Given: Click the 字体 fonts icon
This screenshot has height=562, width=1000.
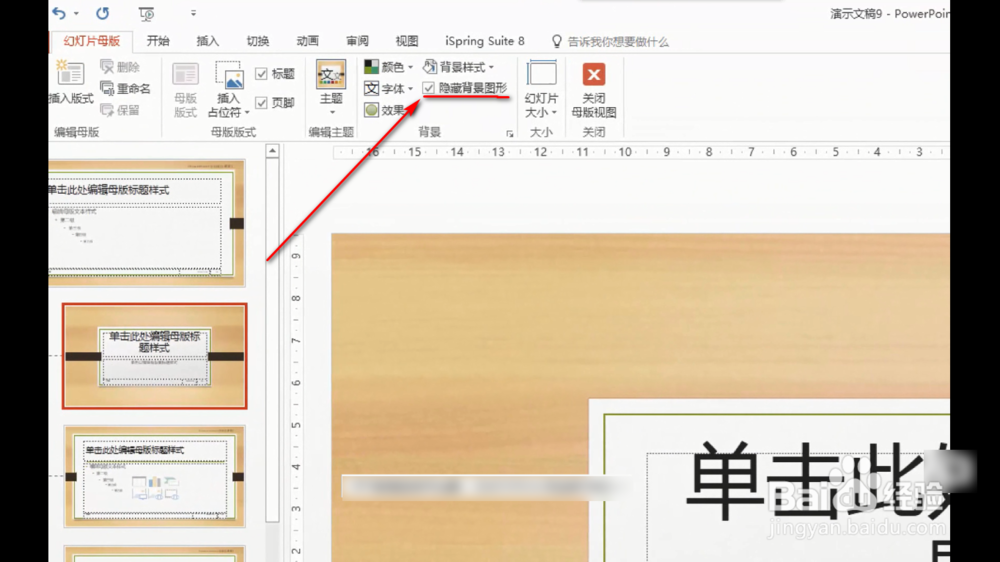Looking at the screenshot, I should 371,89.
